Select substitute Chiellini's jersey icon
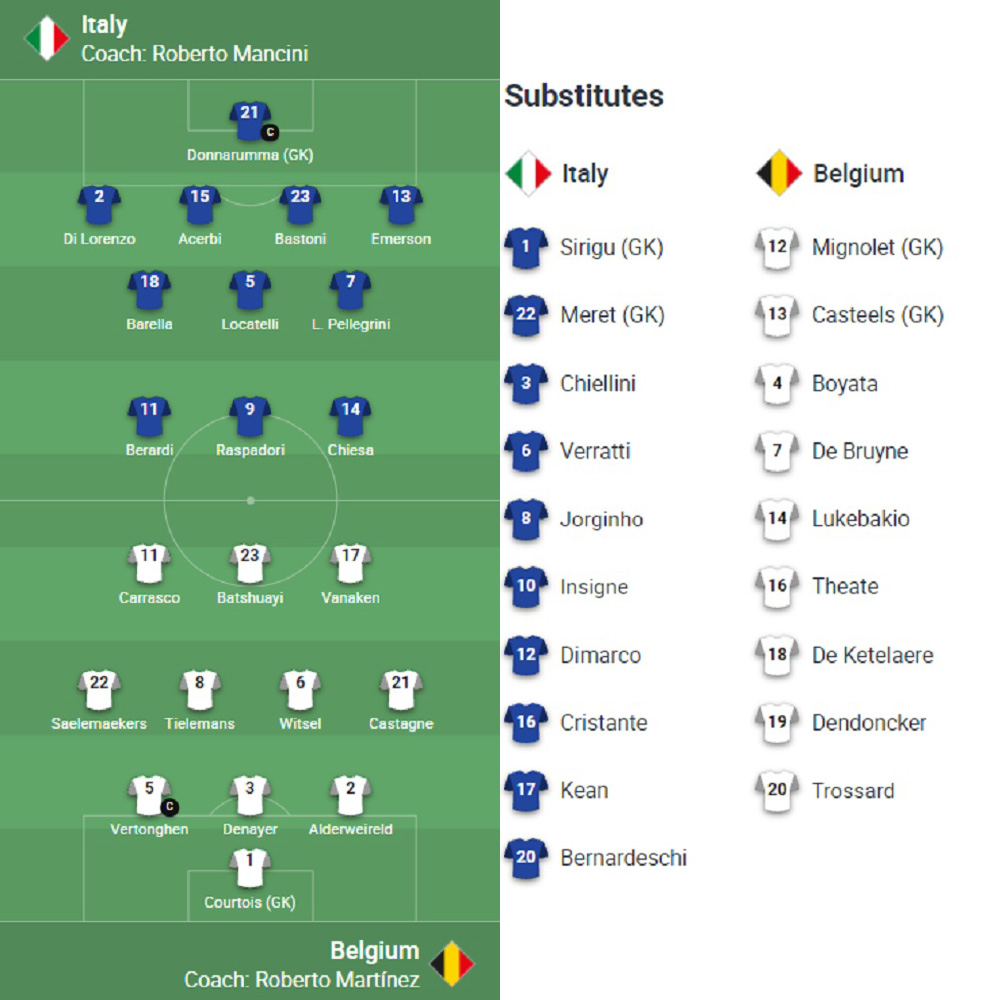Screen dimensions: 1000x1000 coord(525,383)
